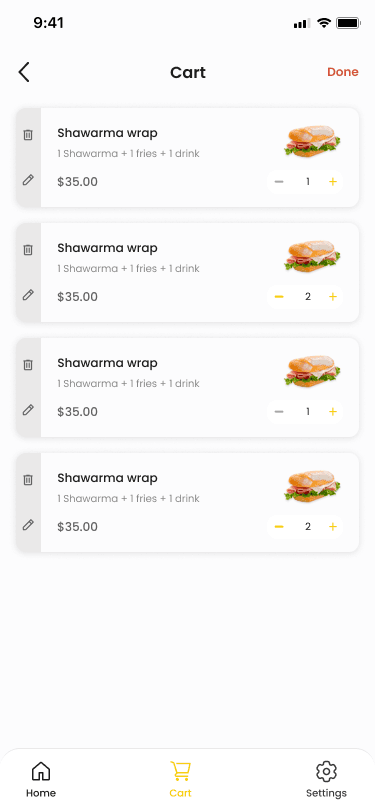Increase quantity of first cart item
The image size is (375, 812).
pyautogui.click(x=333, y=182)
